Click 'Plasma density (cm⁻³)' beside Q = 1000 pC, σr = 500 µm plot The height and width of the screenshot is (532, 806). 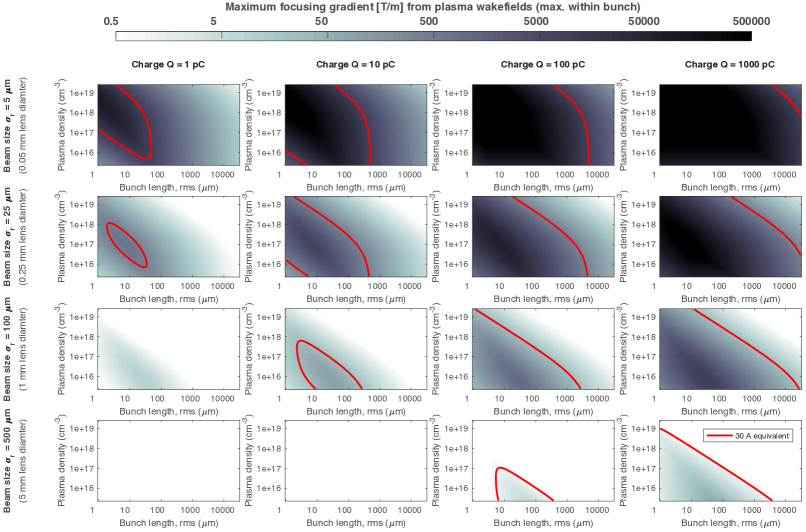pos(623,461)
